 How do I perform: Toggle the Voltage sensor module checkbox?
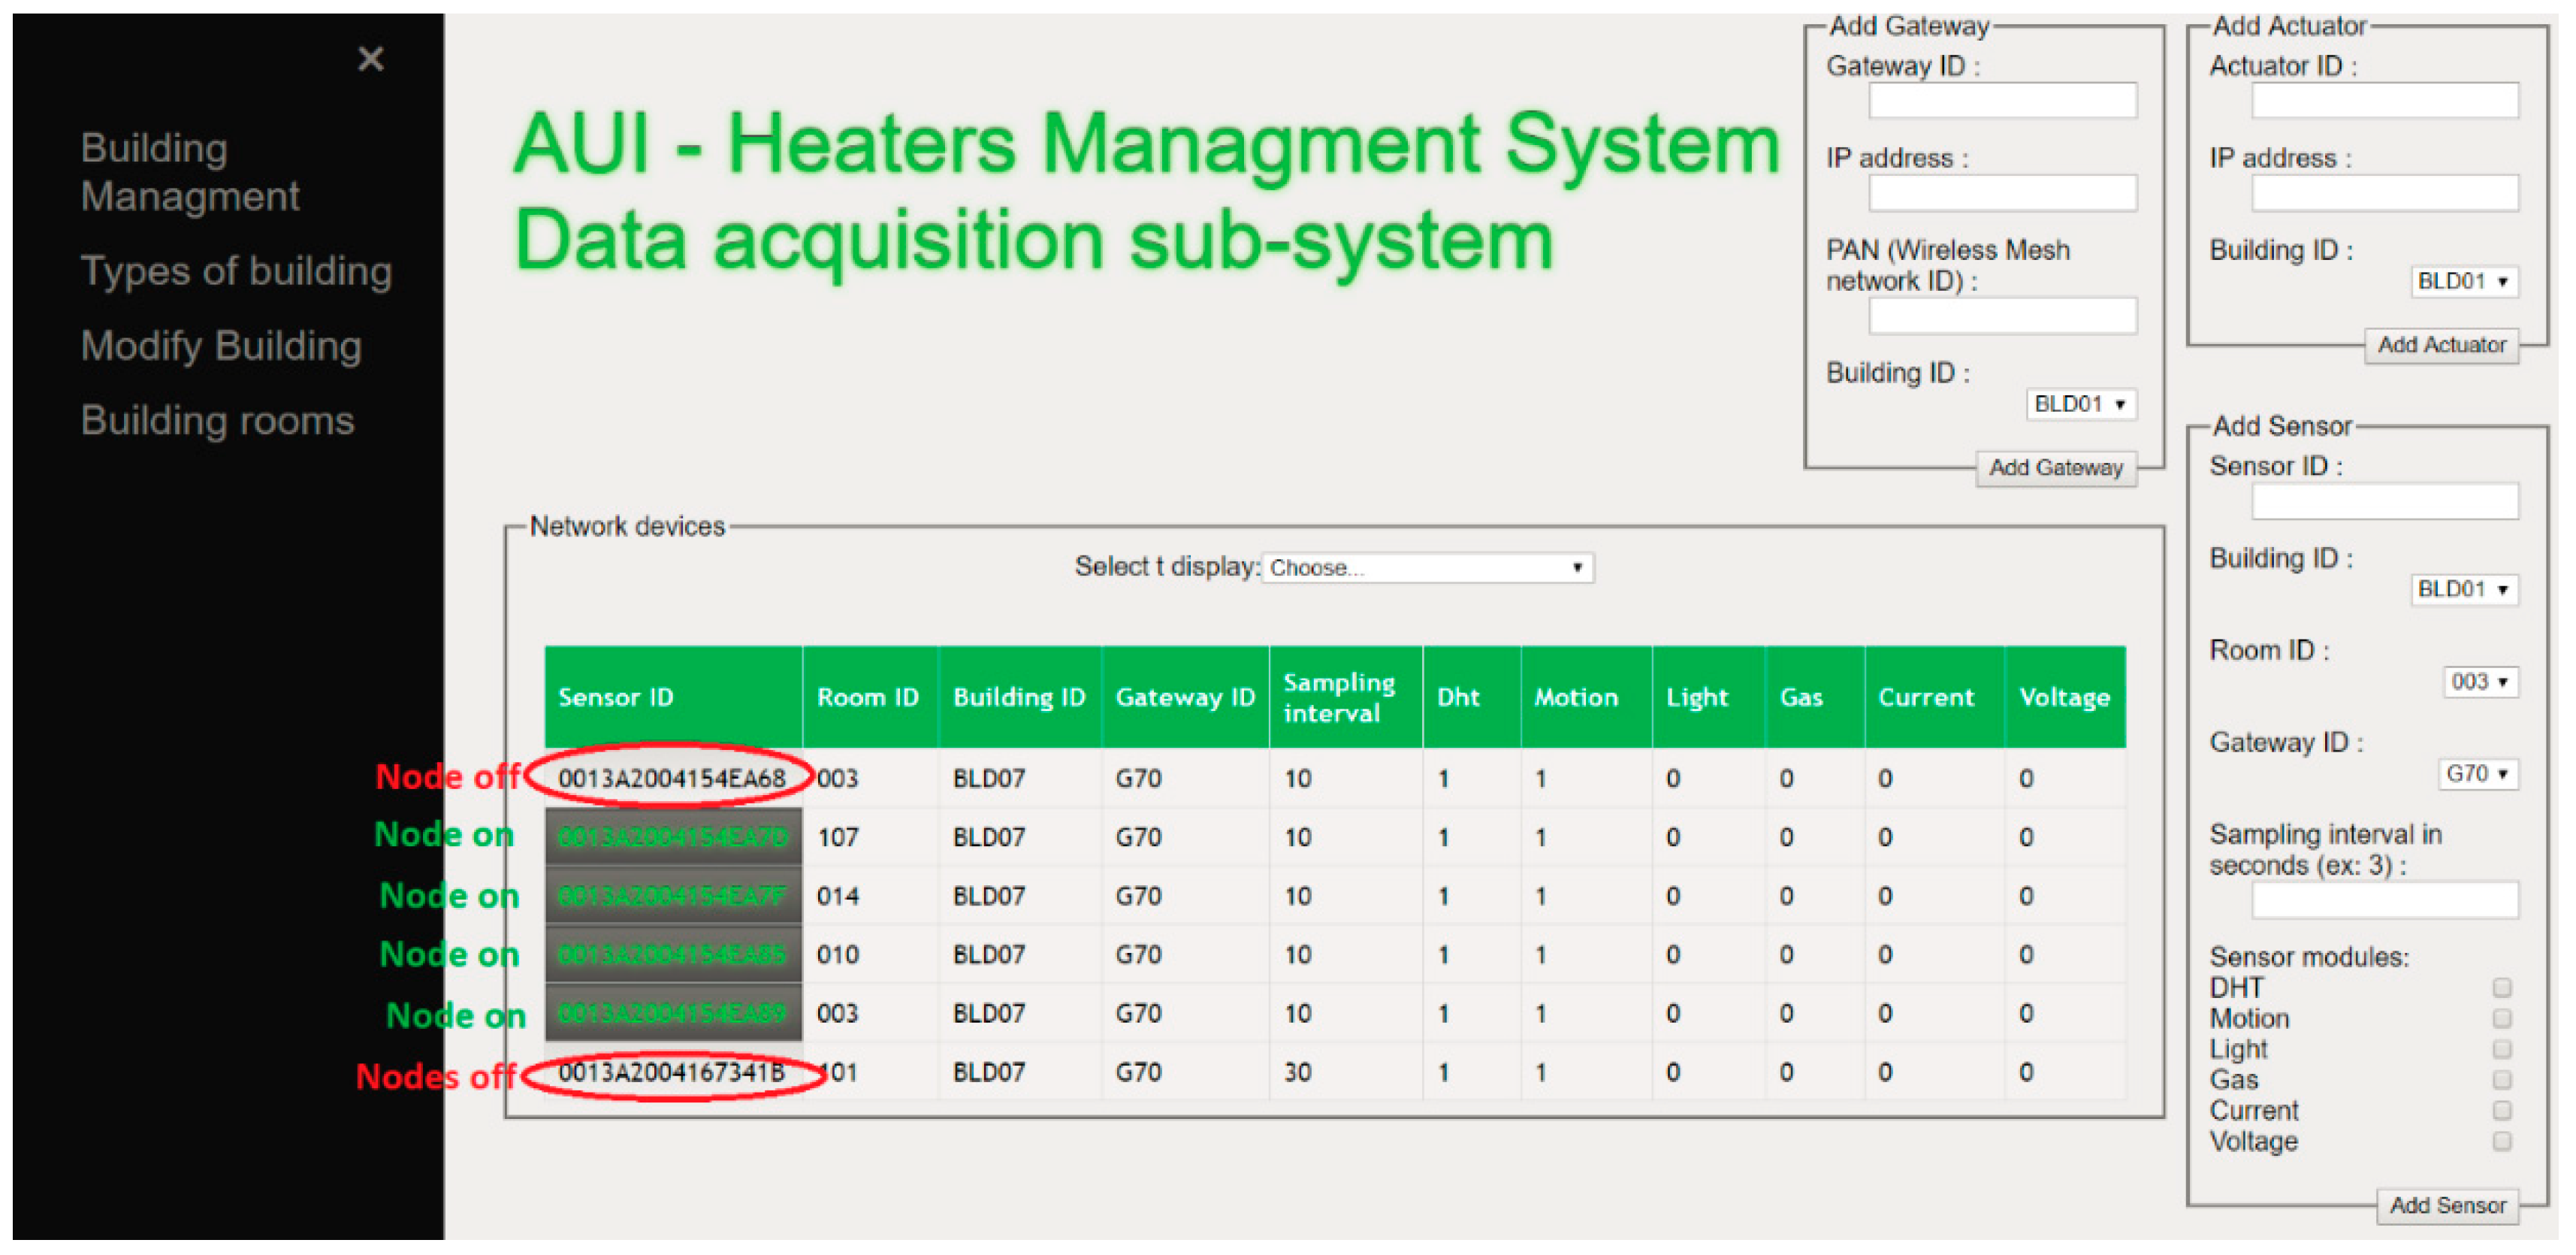pyautogui.click(x=2502, y=1142)
